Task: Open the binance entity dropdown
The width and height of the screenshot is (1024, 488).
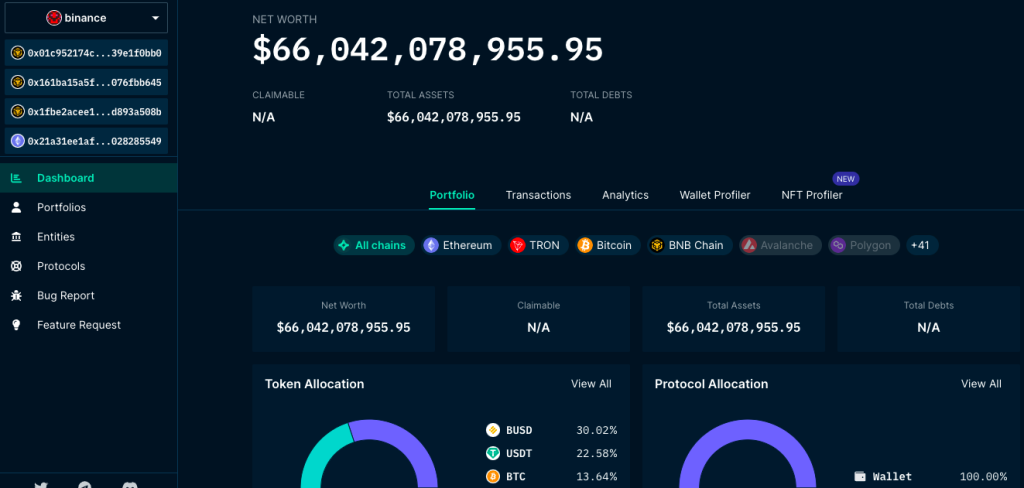Action: point(89,18)
